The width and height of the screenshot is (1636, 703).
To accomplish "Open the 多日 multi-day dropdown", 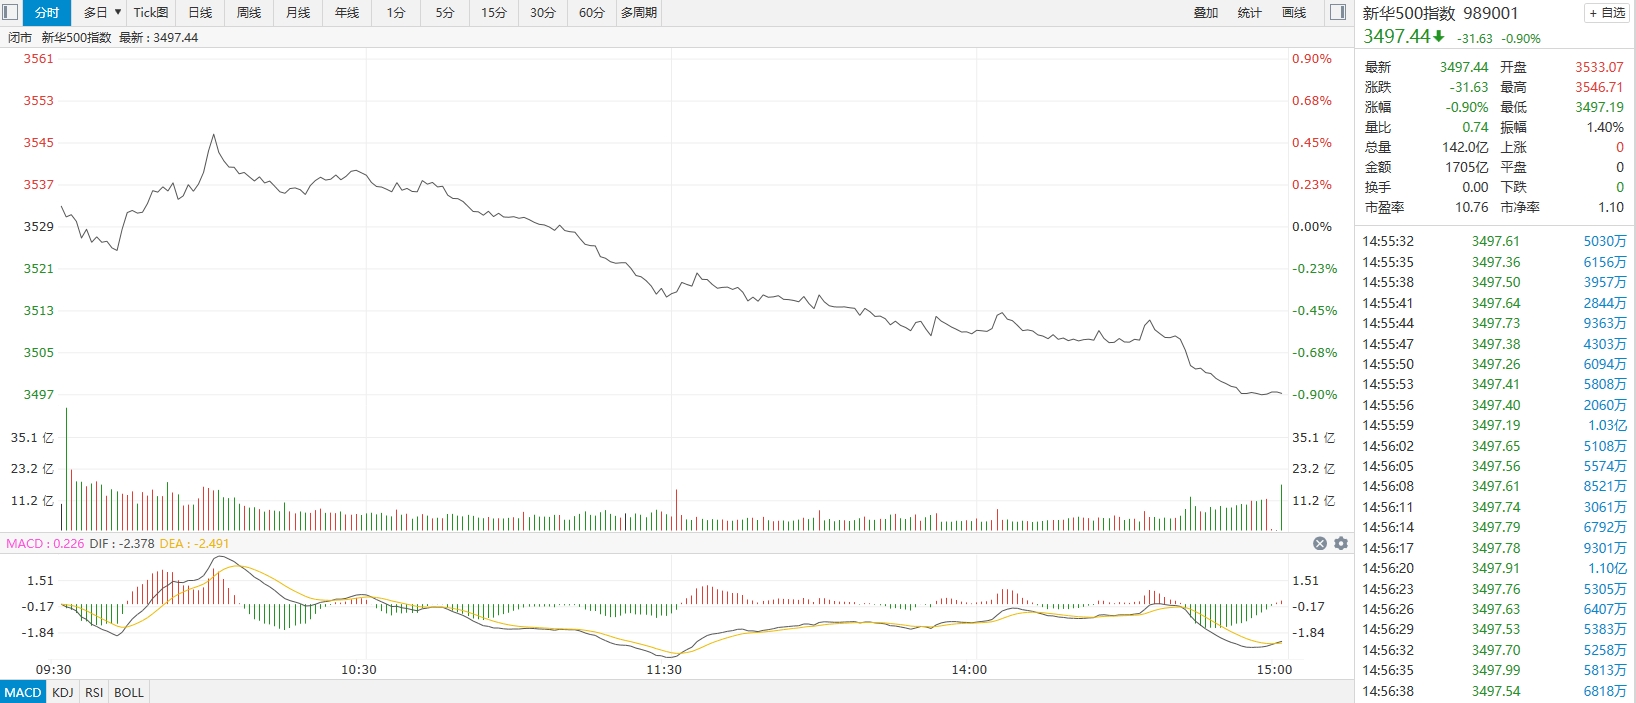I will 102,13.
